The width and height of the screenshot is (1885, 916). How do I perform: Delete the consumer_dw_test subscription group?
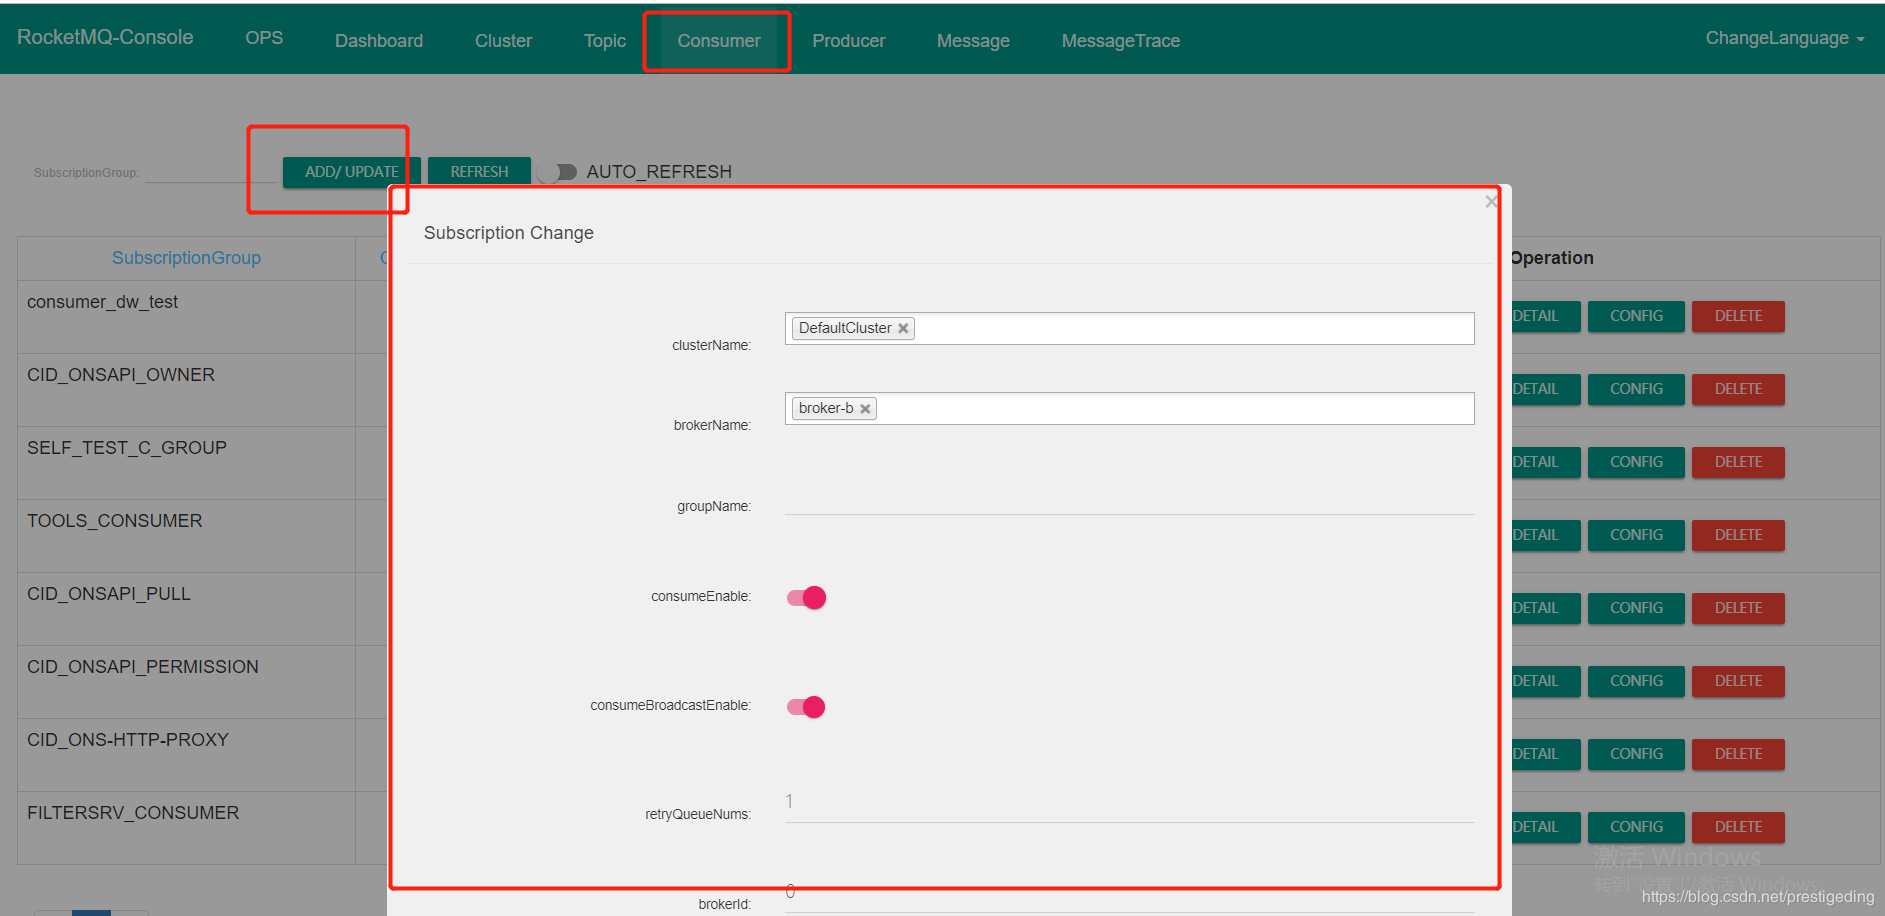tap(1737, 316)
